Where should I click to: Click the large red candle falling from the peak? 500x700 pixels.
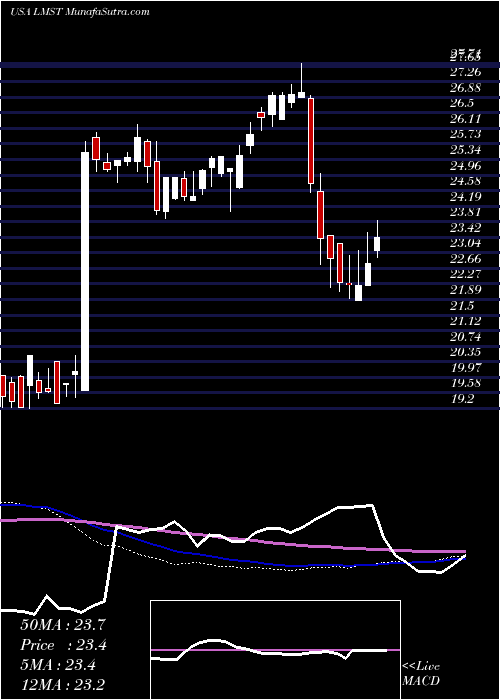(x=311, y=141)
